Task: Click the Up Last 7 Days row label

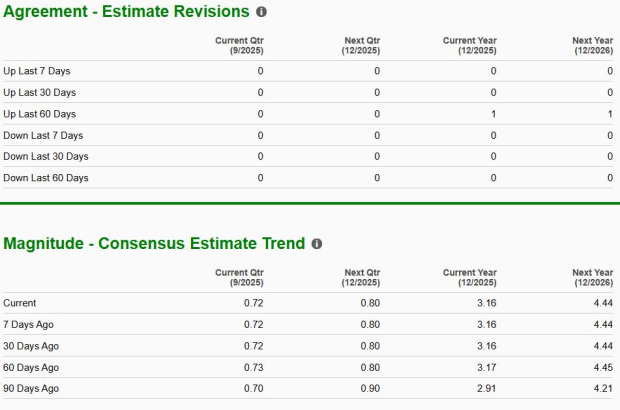Action: [37, 71]
